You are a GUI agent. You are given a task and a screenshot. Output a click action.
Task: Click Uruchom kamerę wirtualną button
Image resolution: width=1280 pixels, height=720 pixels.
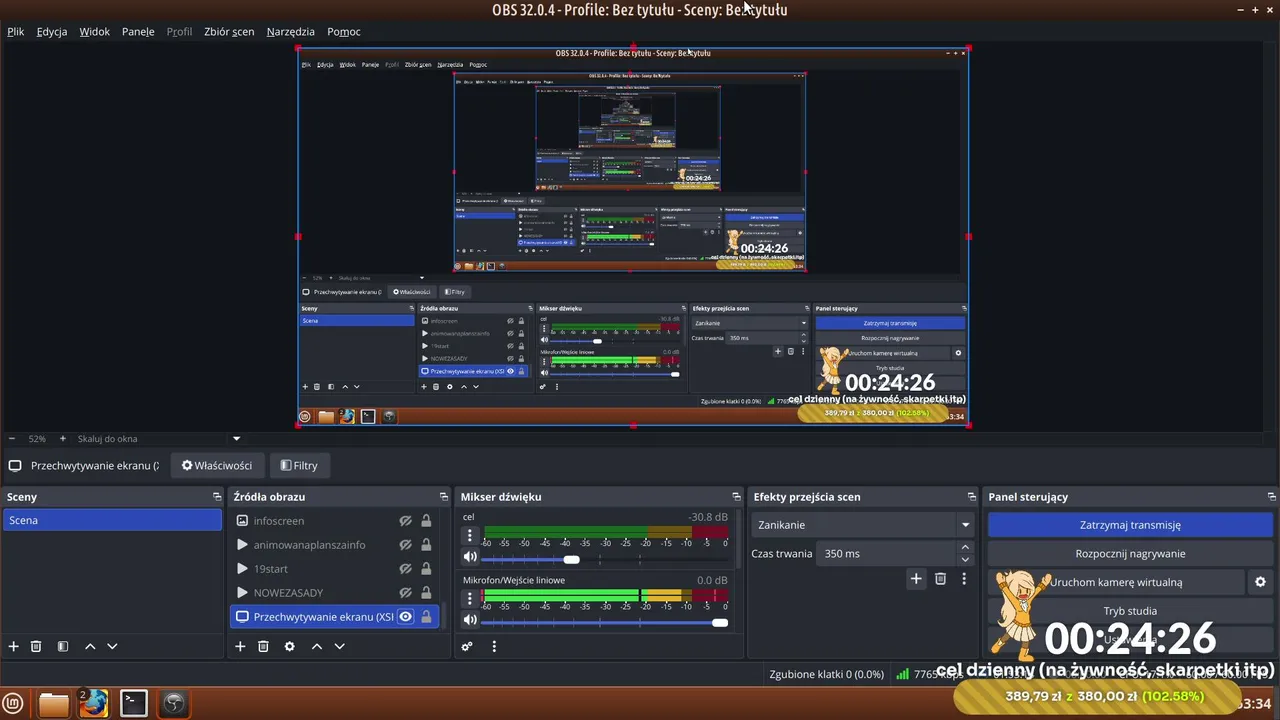(x=1116, y=582)
